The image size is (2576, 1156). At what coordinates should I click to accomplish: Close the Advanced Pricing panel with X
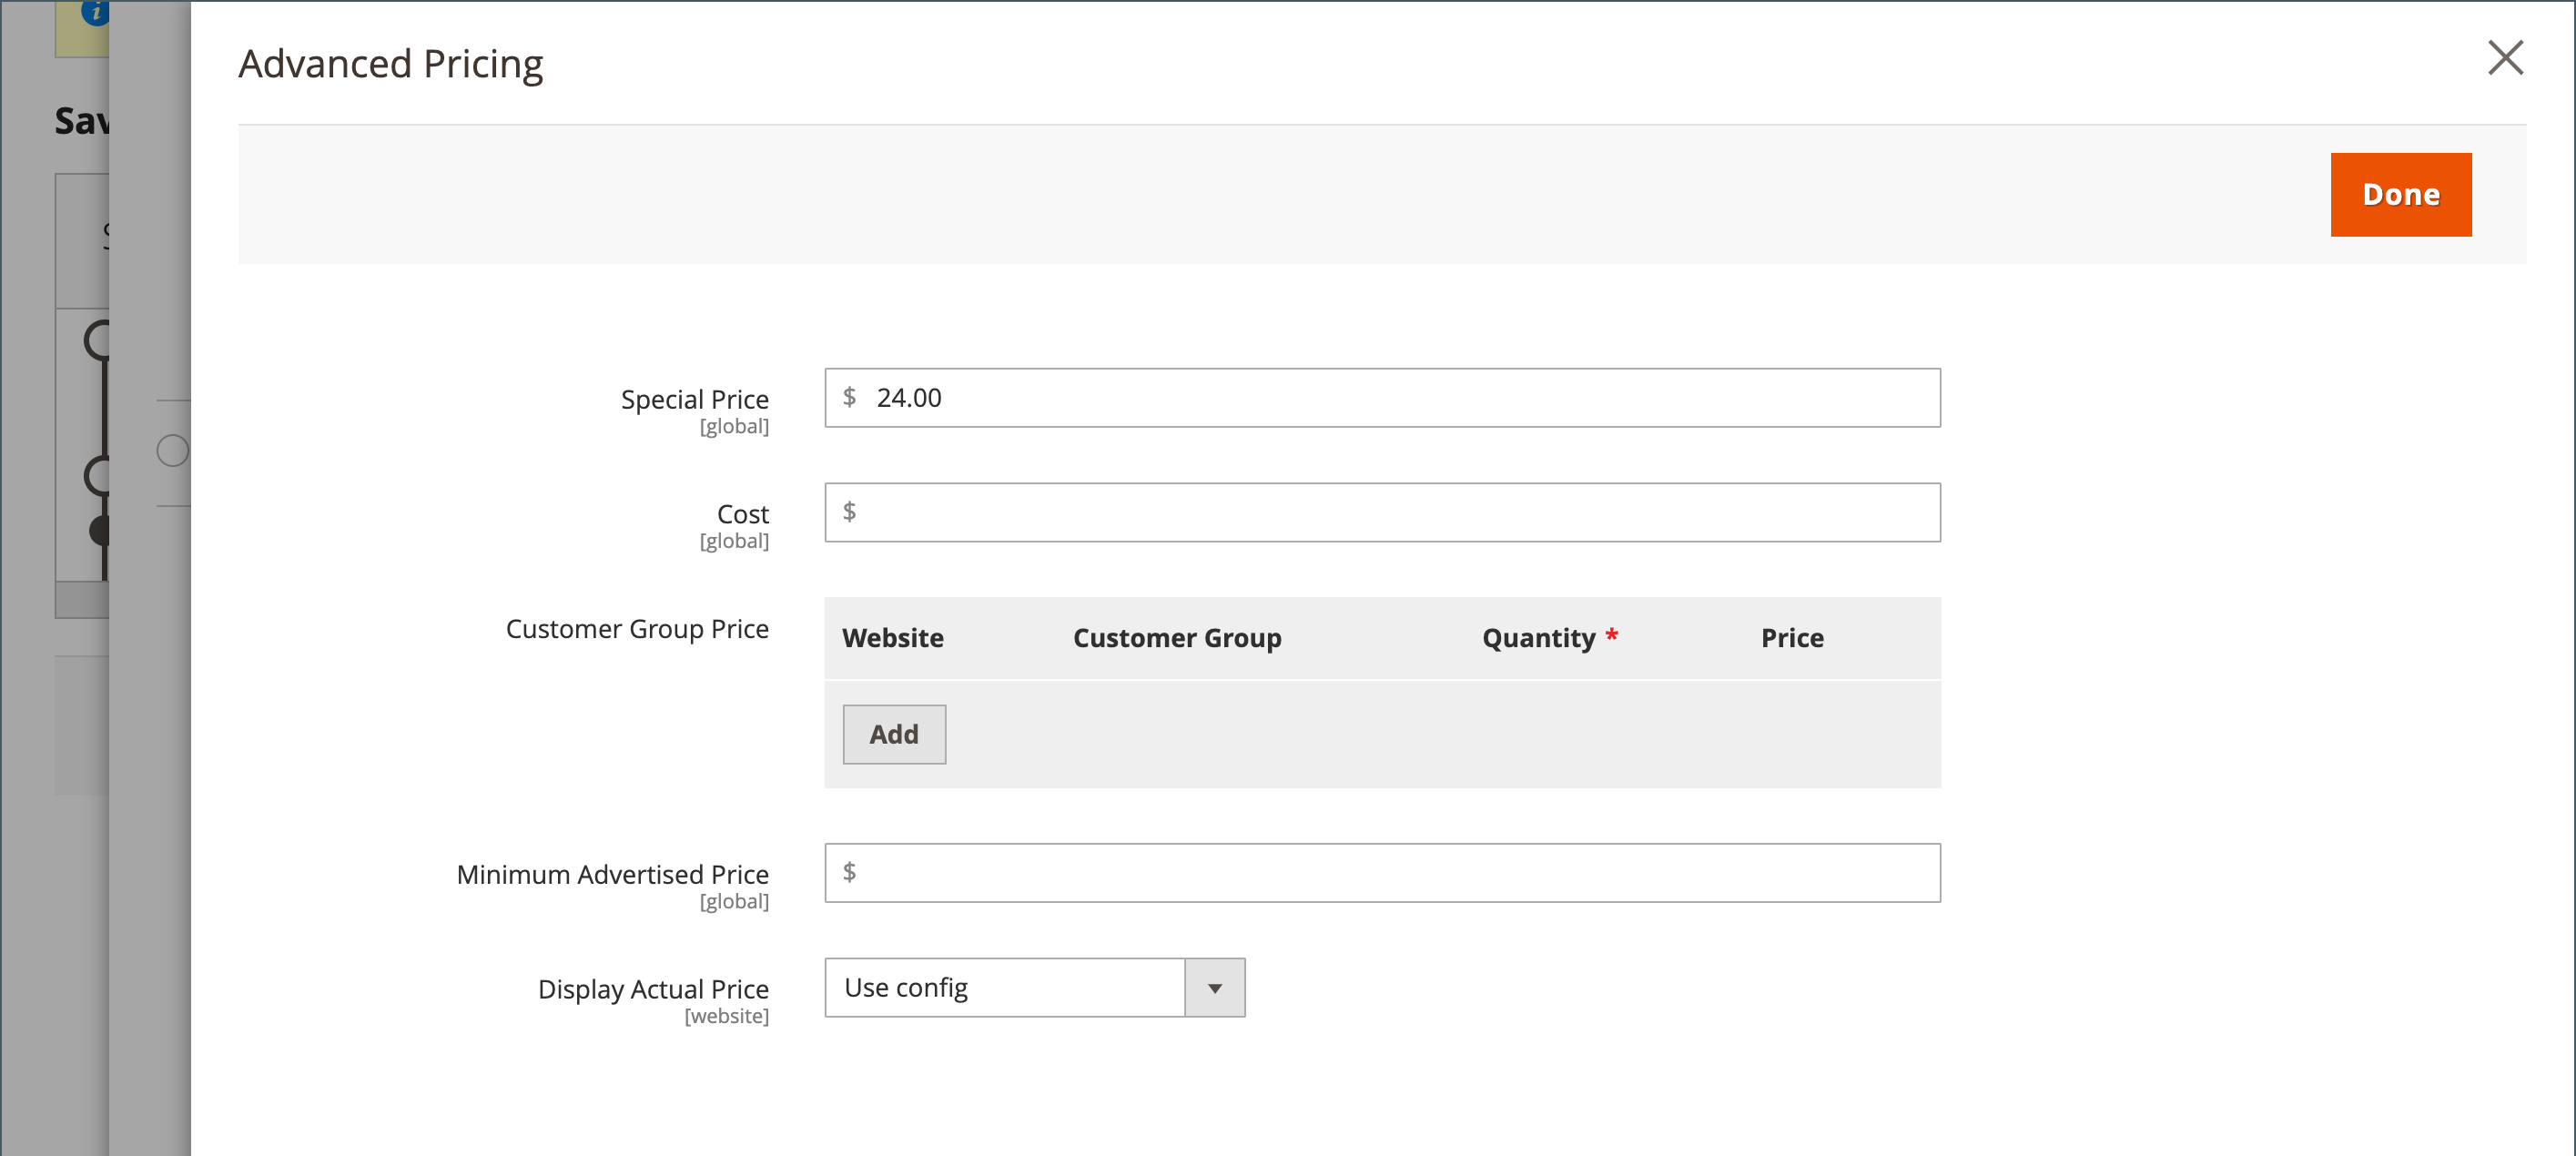point(2505,58)
